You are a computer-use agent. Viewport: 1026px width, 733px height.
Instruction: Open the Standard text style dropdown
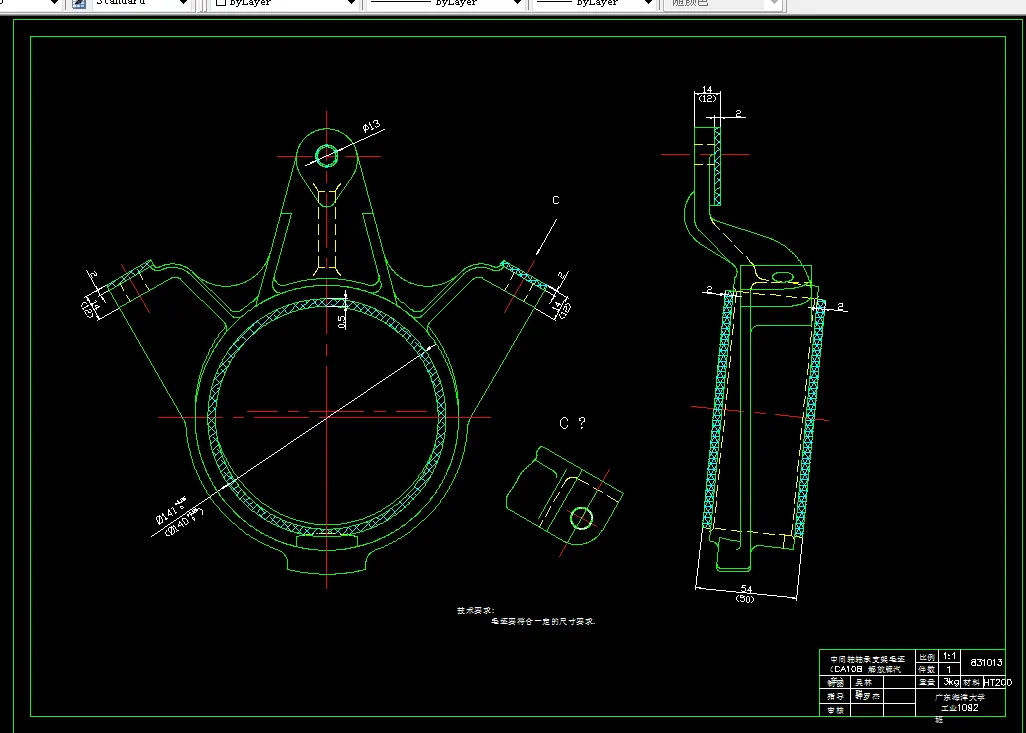coord(183,3)
